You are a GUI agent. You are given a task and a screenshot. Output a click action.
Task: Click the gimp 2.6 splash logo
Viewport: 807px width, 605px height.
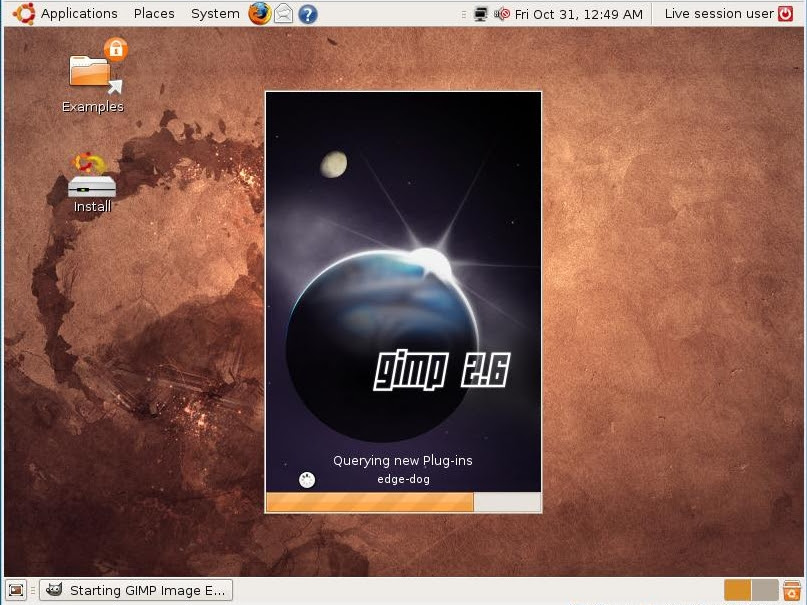pos(442,370)
